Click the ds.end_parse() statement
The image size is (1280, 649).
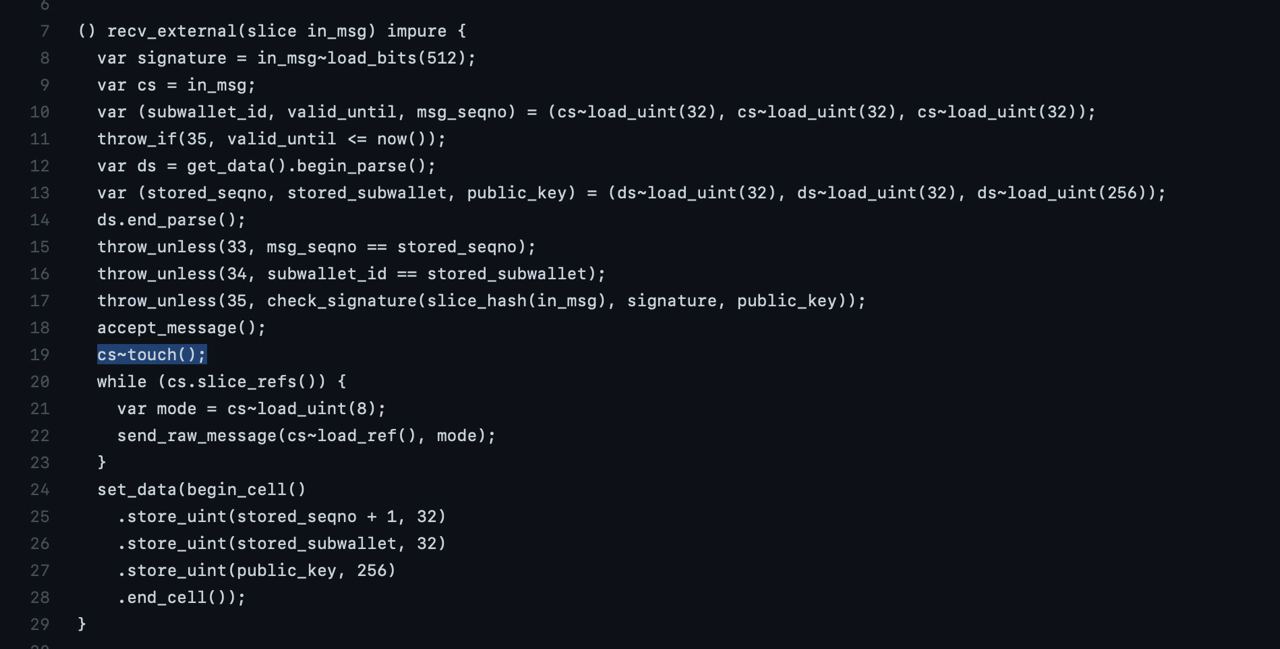click(x=171, y=220)
